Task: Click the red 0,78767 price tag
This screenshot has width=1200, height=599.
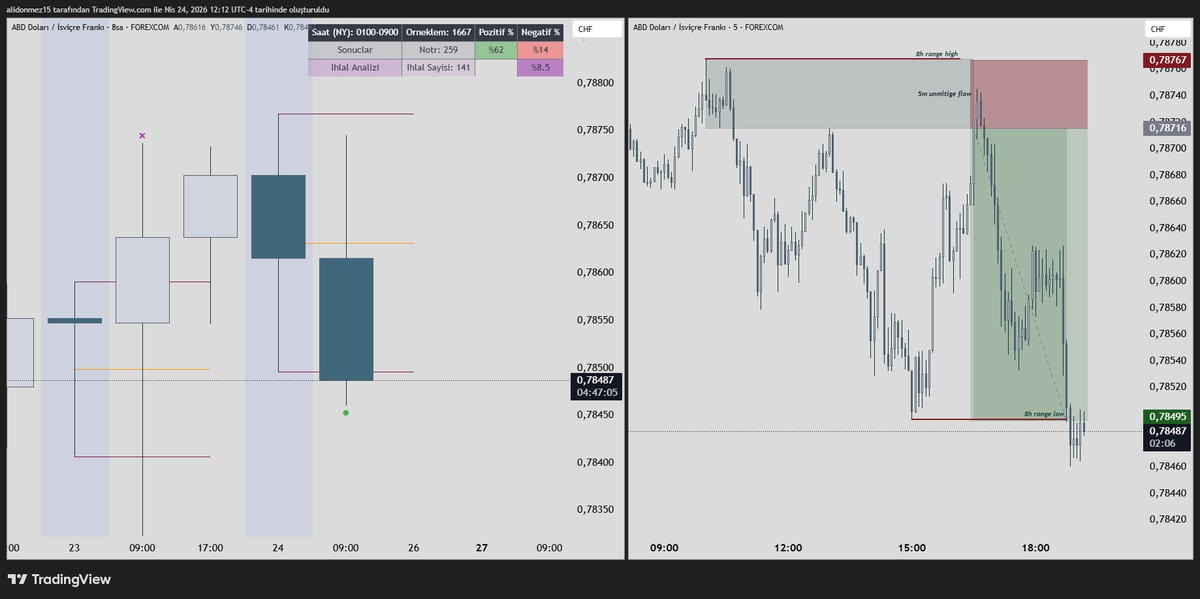Action: pyautogui.click(x=1168, y=60)
